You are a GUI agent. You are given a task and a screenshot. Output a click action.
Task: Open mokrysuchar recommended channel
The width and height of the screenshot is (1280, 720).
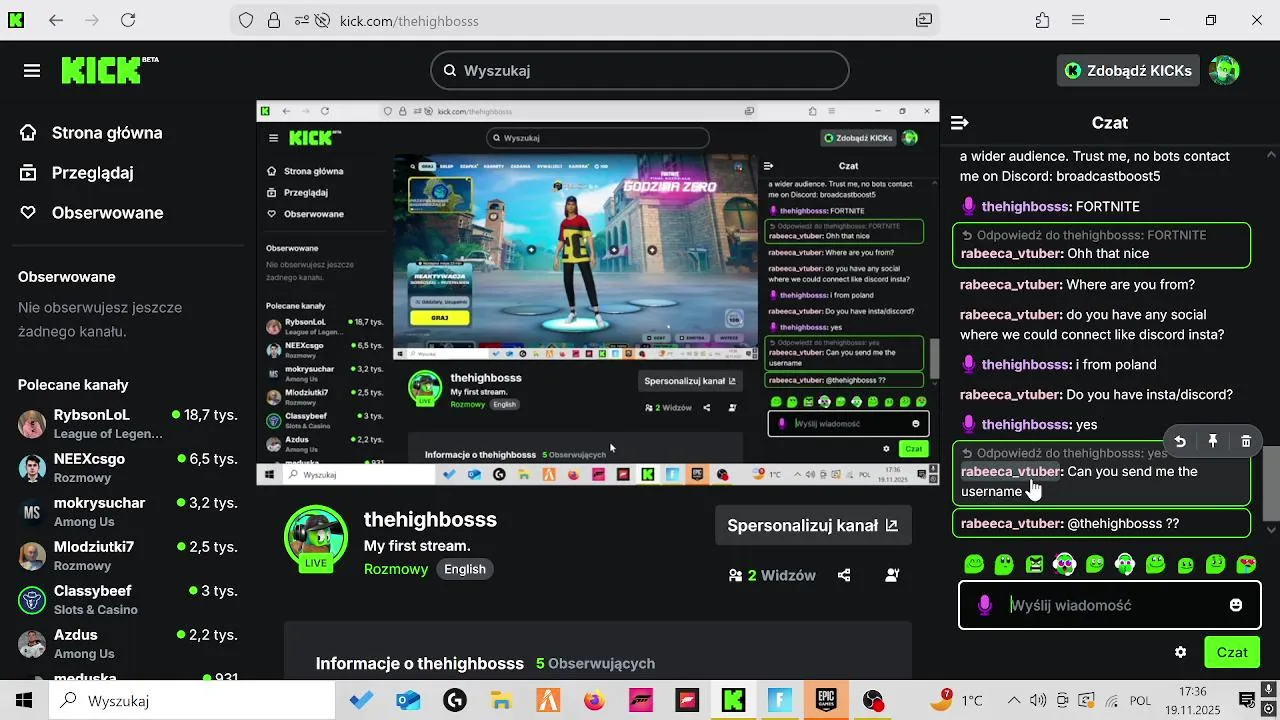[128, 511]
